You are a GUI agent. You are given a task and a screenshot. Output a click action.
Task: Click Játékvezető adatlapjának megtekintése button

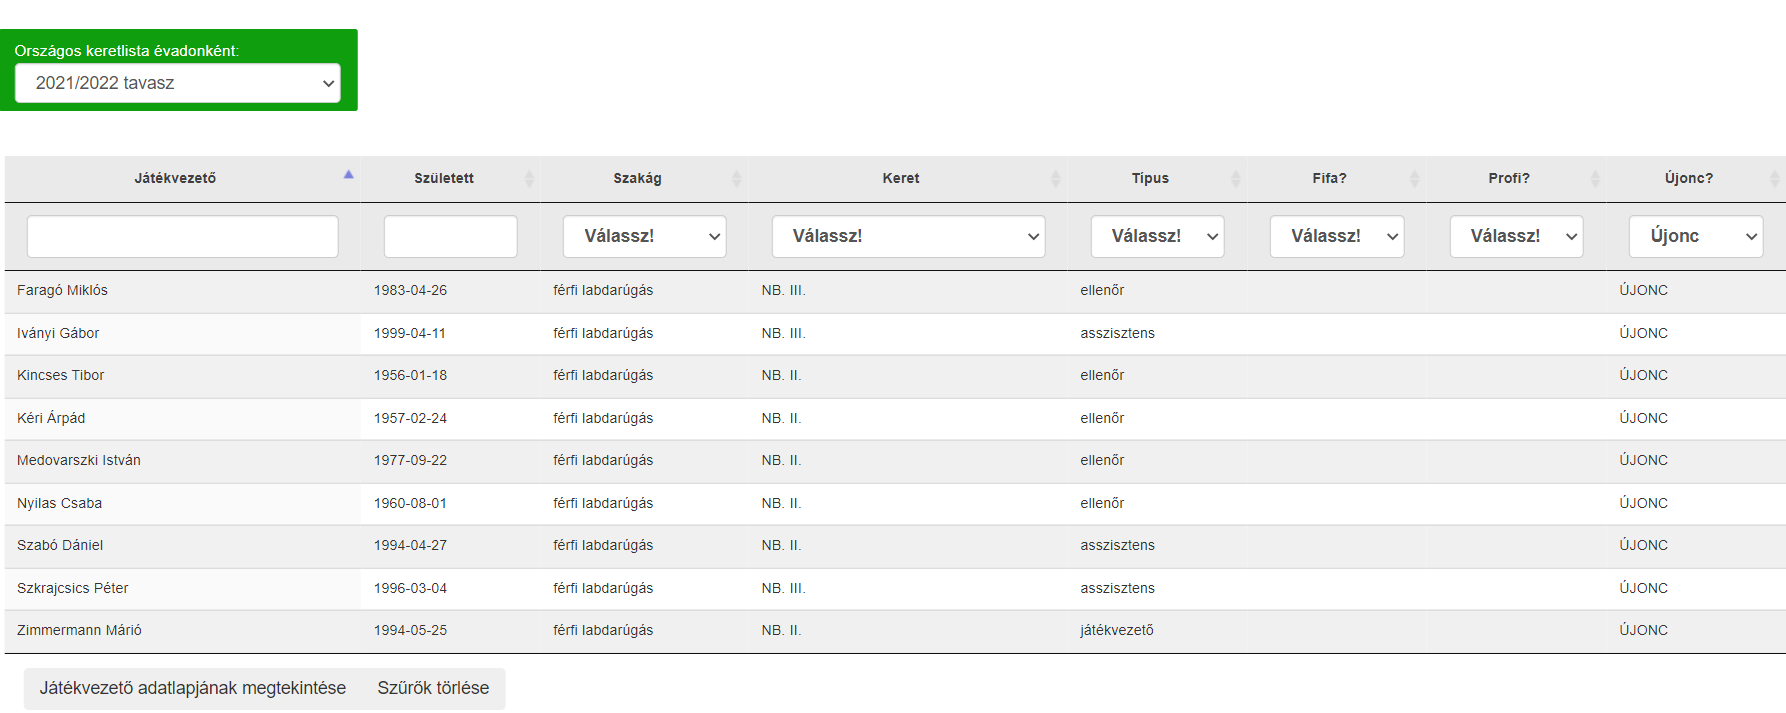point(193,688)
